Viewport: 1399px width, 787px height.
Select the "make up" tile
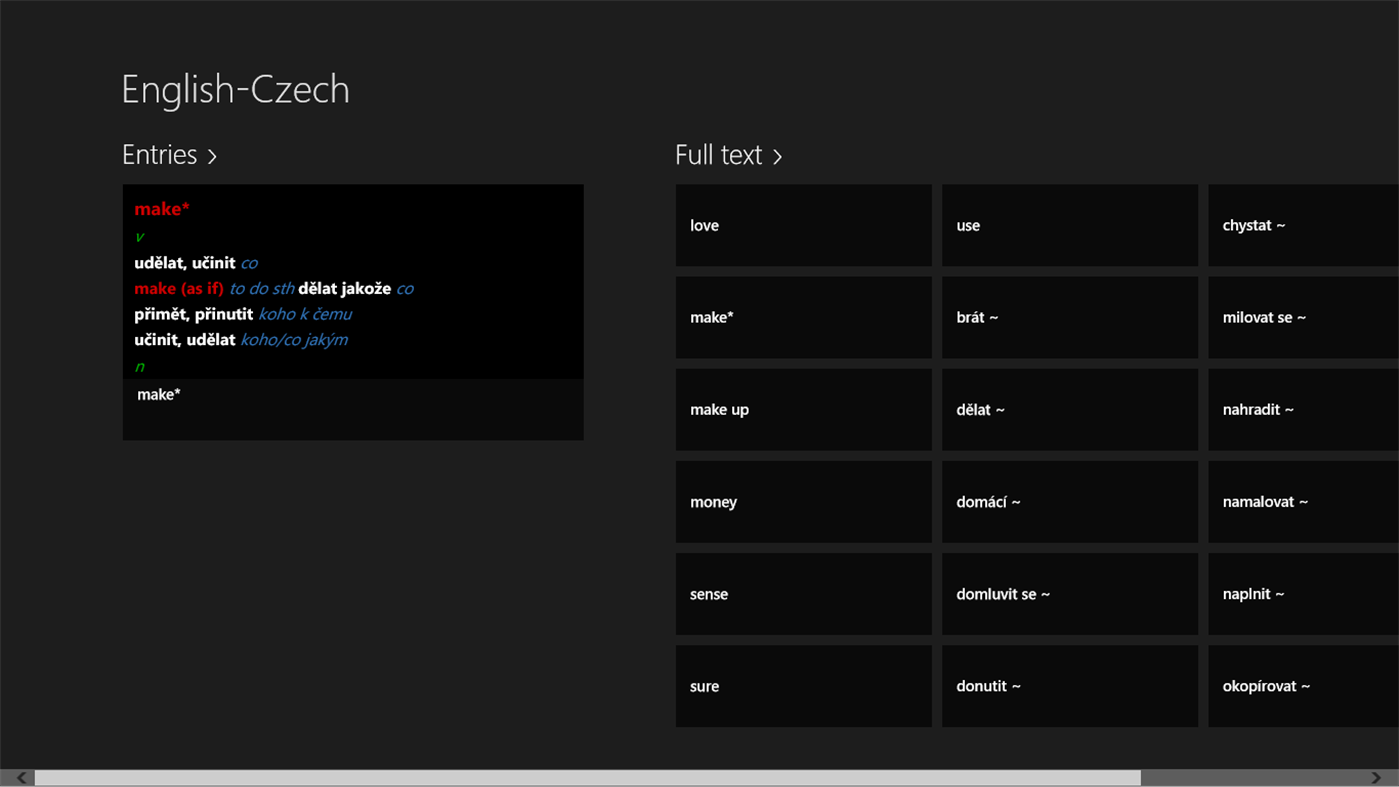tap(803, 409)
